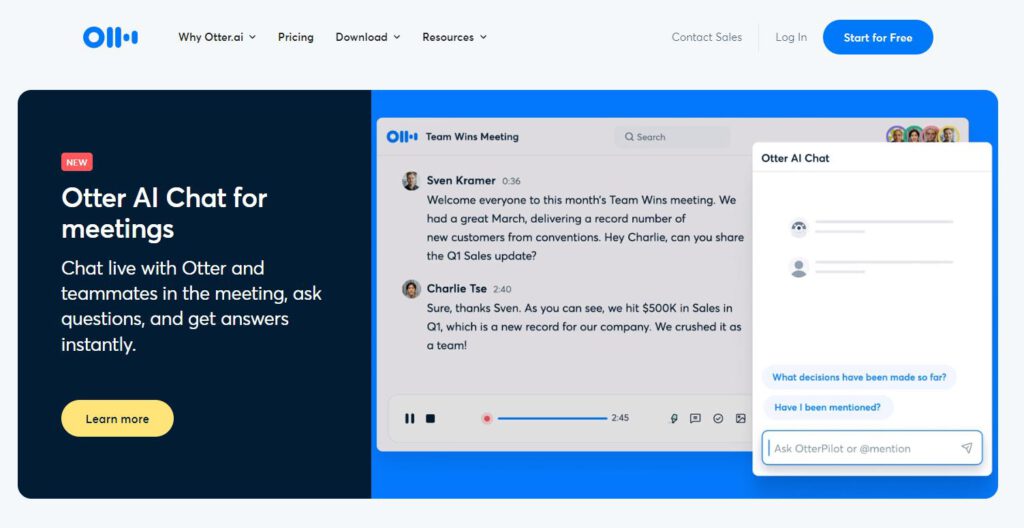Click the Otter bot avatar in the AI Chat

(x=799, y=227)
